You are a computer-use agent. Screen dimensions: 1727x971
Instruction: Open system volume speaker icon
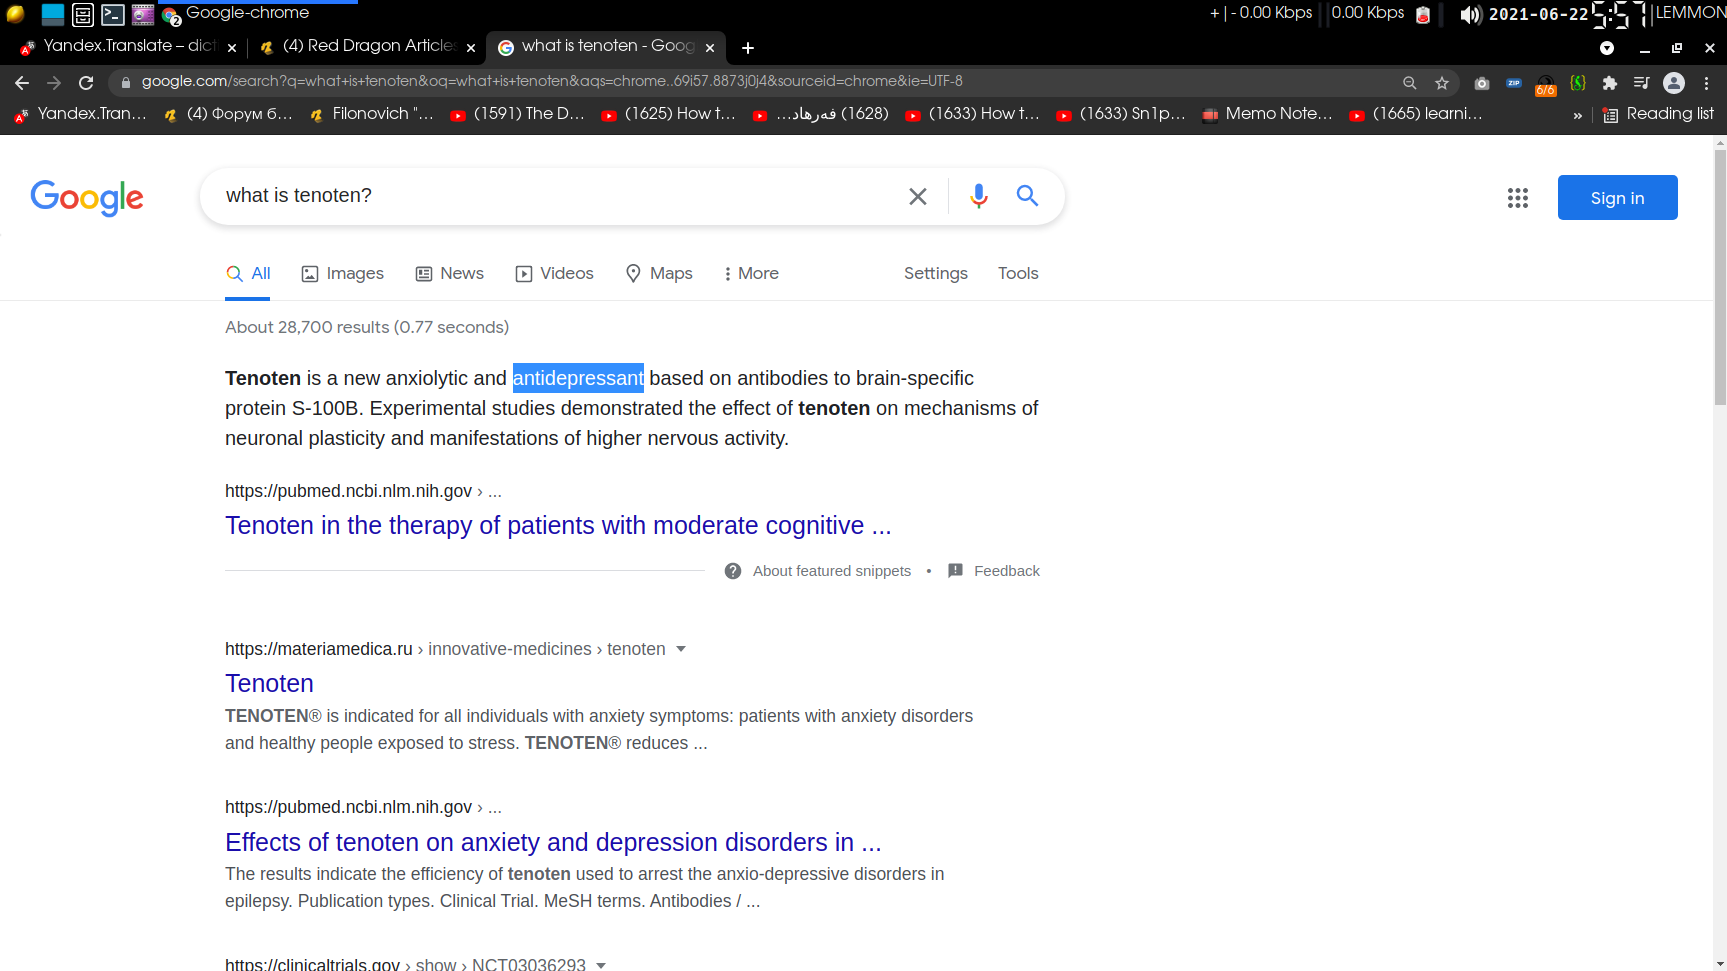coord(1469,15)
